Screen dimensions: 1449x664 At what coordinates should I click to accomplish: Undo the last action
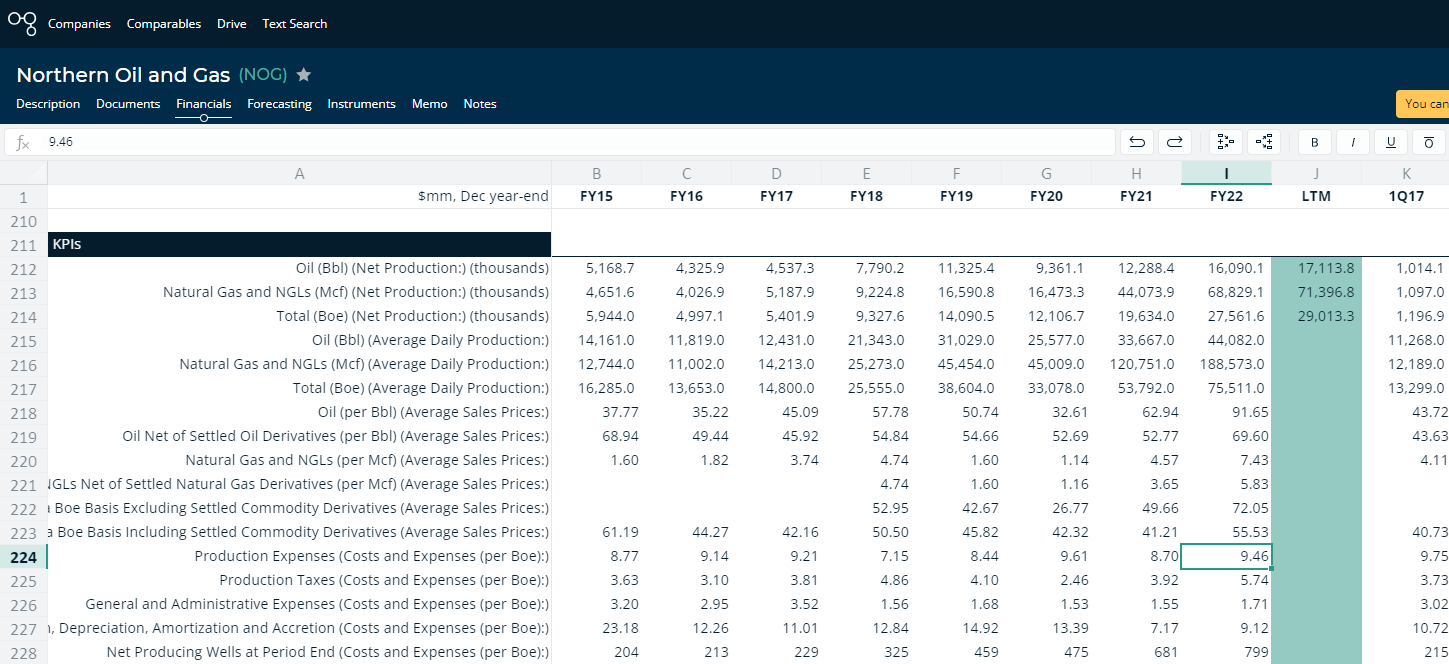(x=1137, y=142)
